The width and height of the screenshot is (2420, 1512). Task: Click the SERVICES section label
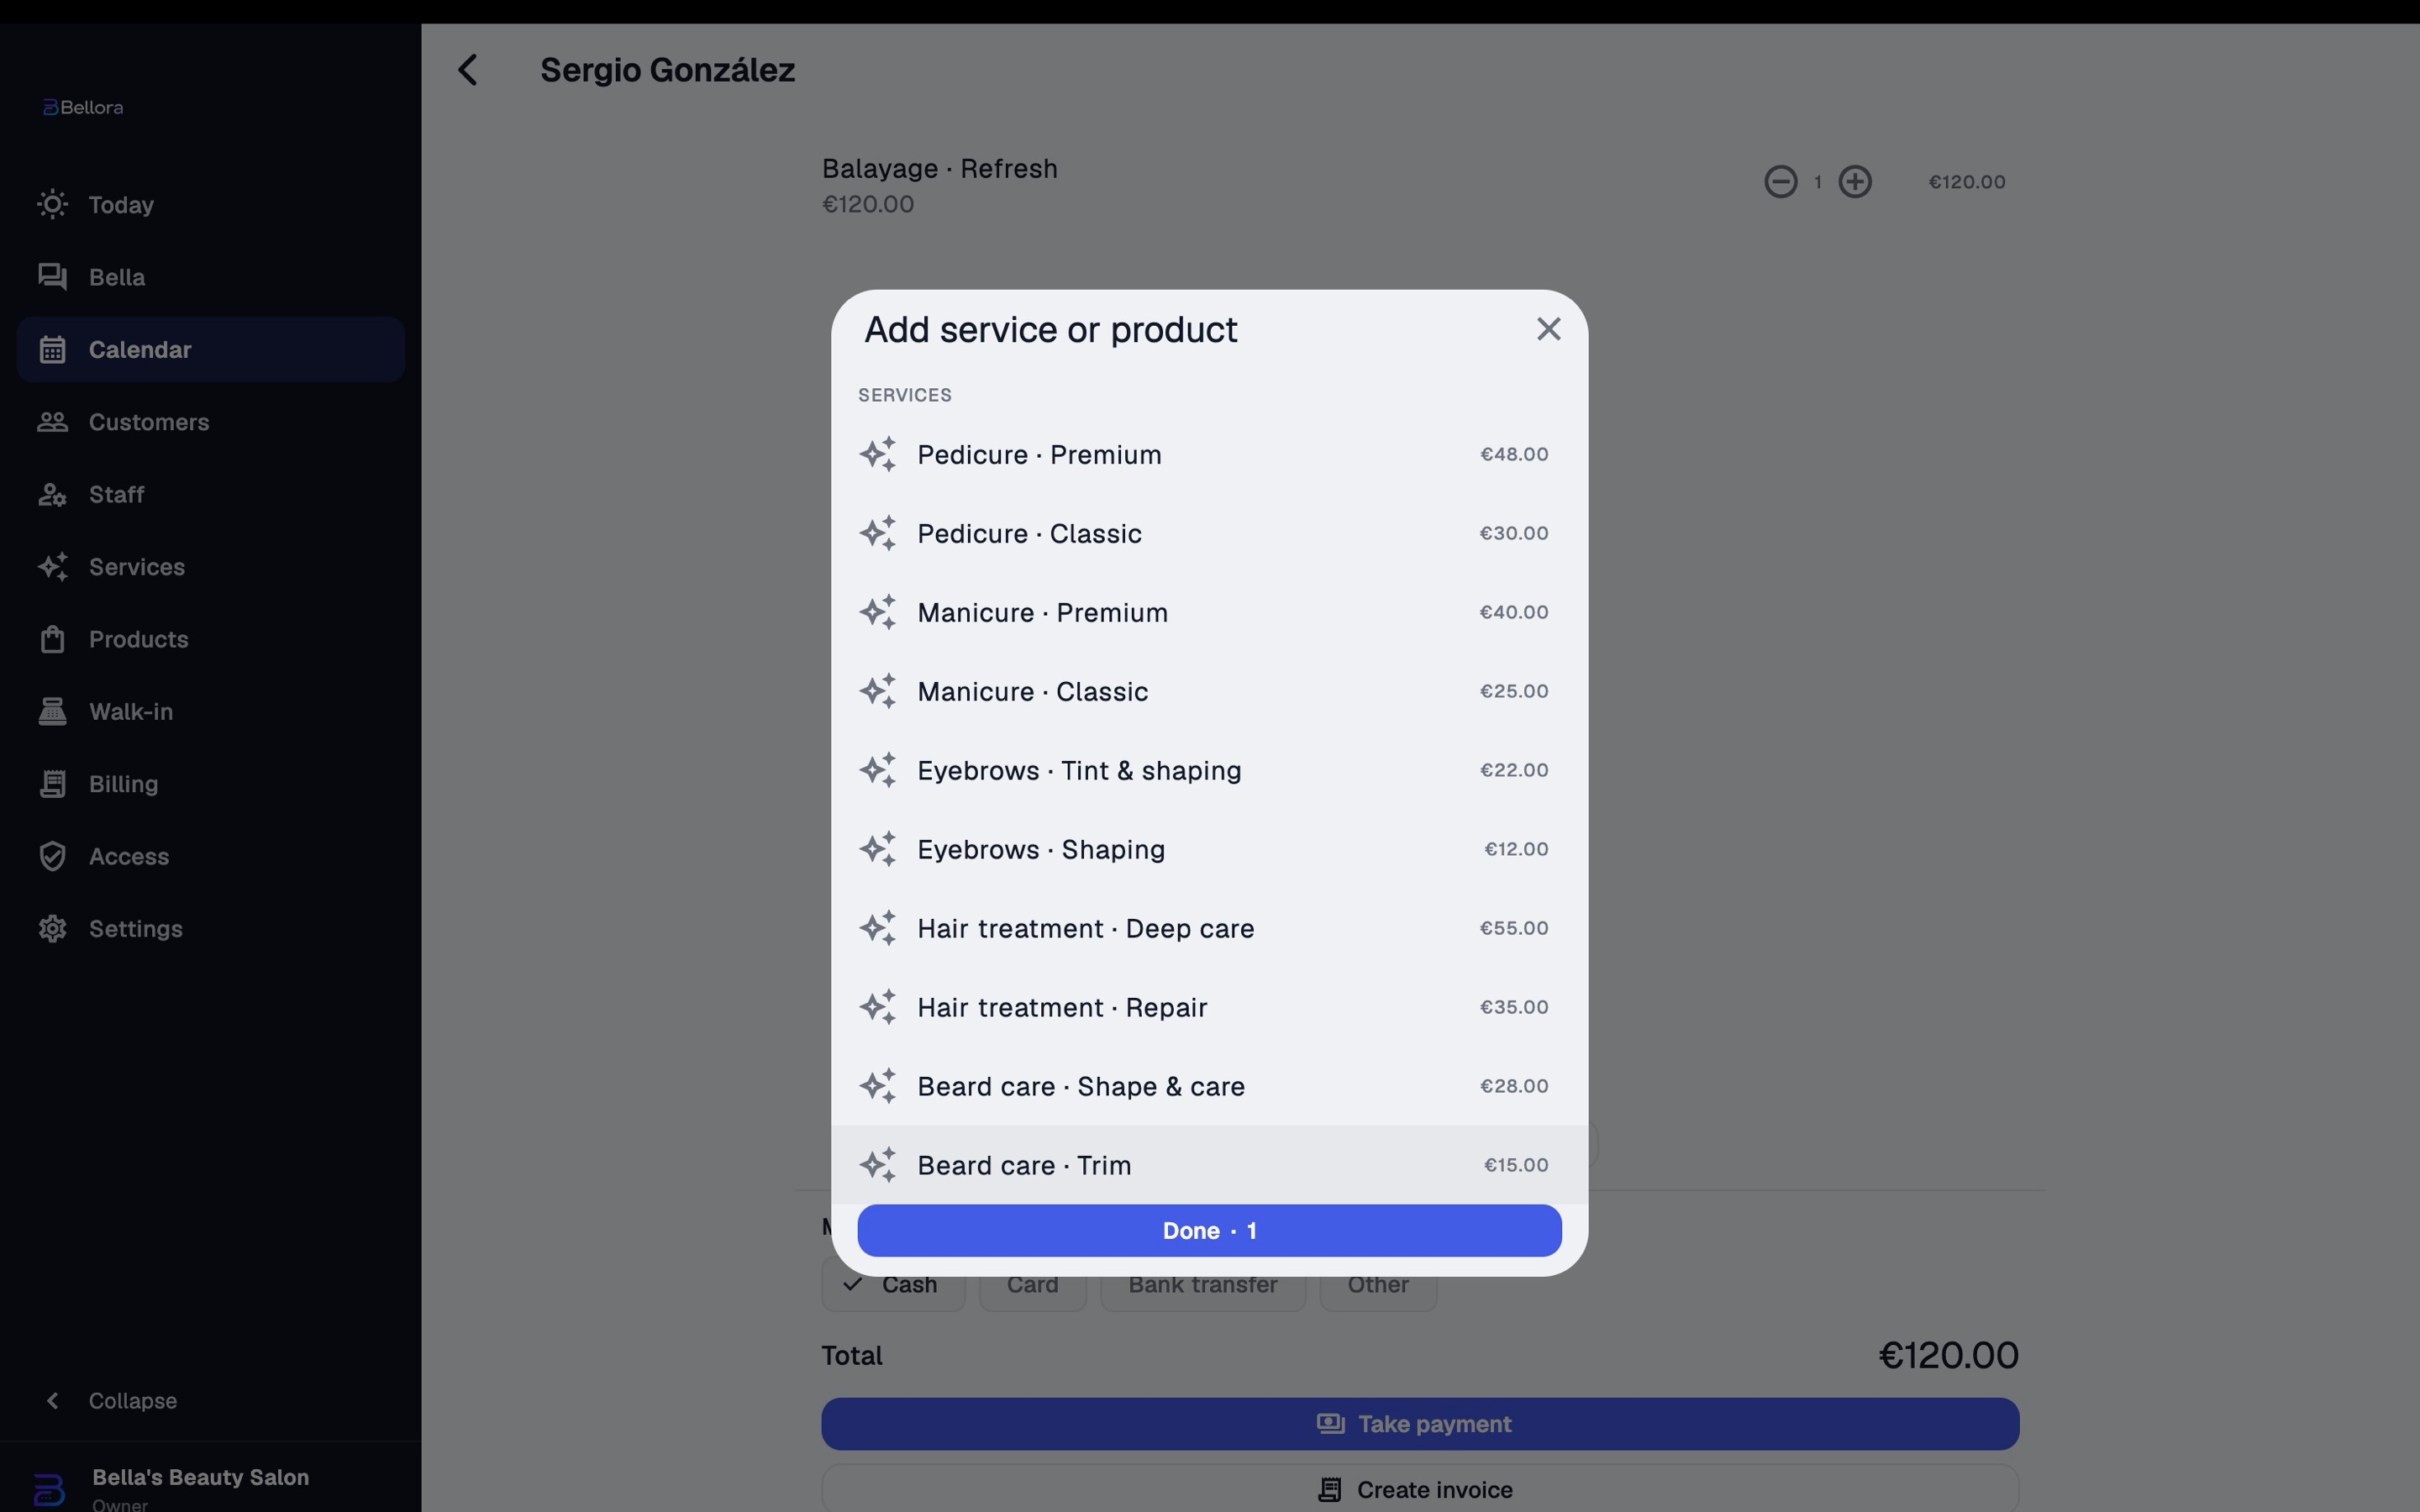(904, 395)
